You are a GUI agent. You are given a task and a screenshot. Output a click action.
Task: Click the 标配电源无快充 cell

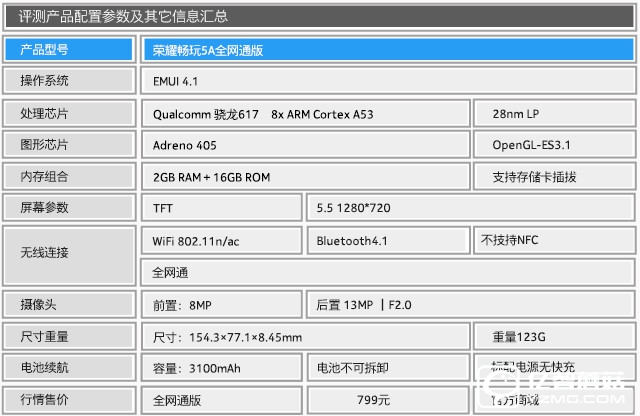click(x=554, y=367)
